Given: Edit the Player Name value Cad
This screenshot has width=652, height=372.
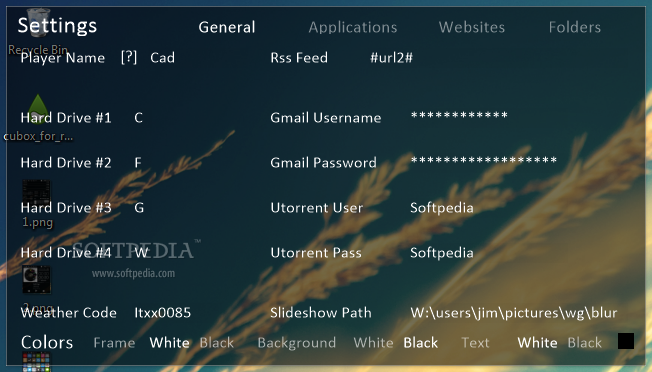Looking at the screenshot, I should click(x=163, y=57).
